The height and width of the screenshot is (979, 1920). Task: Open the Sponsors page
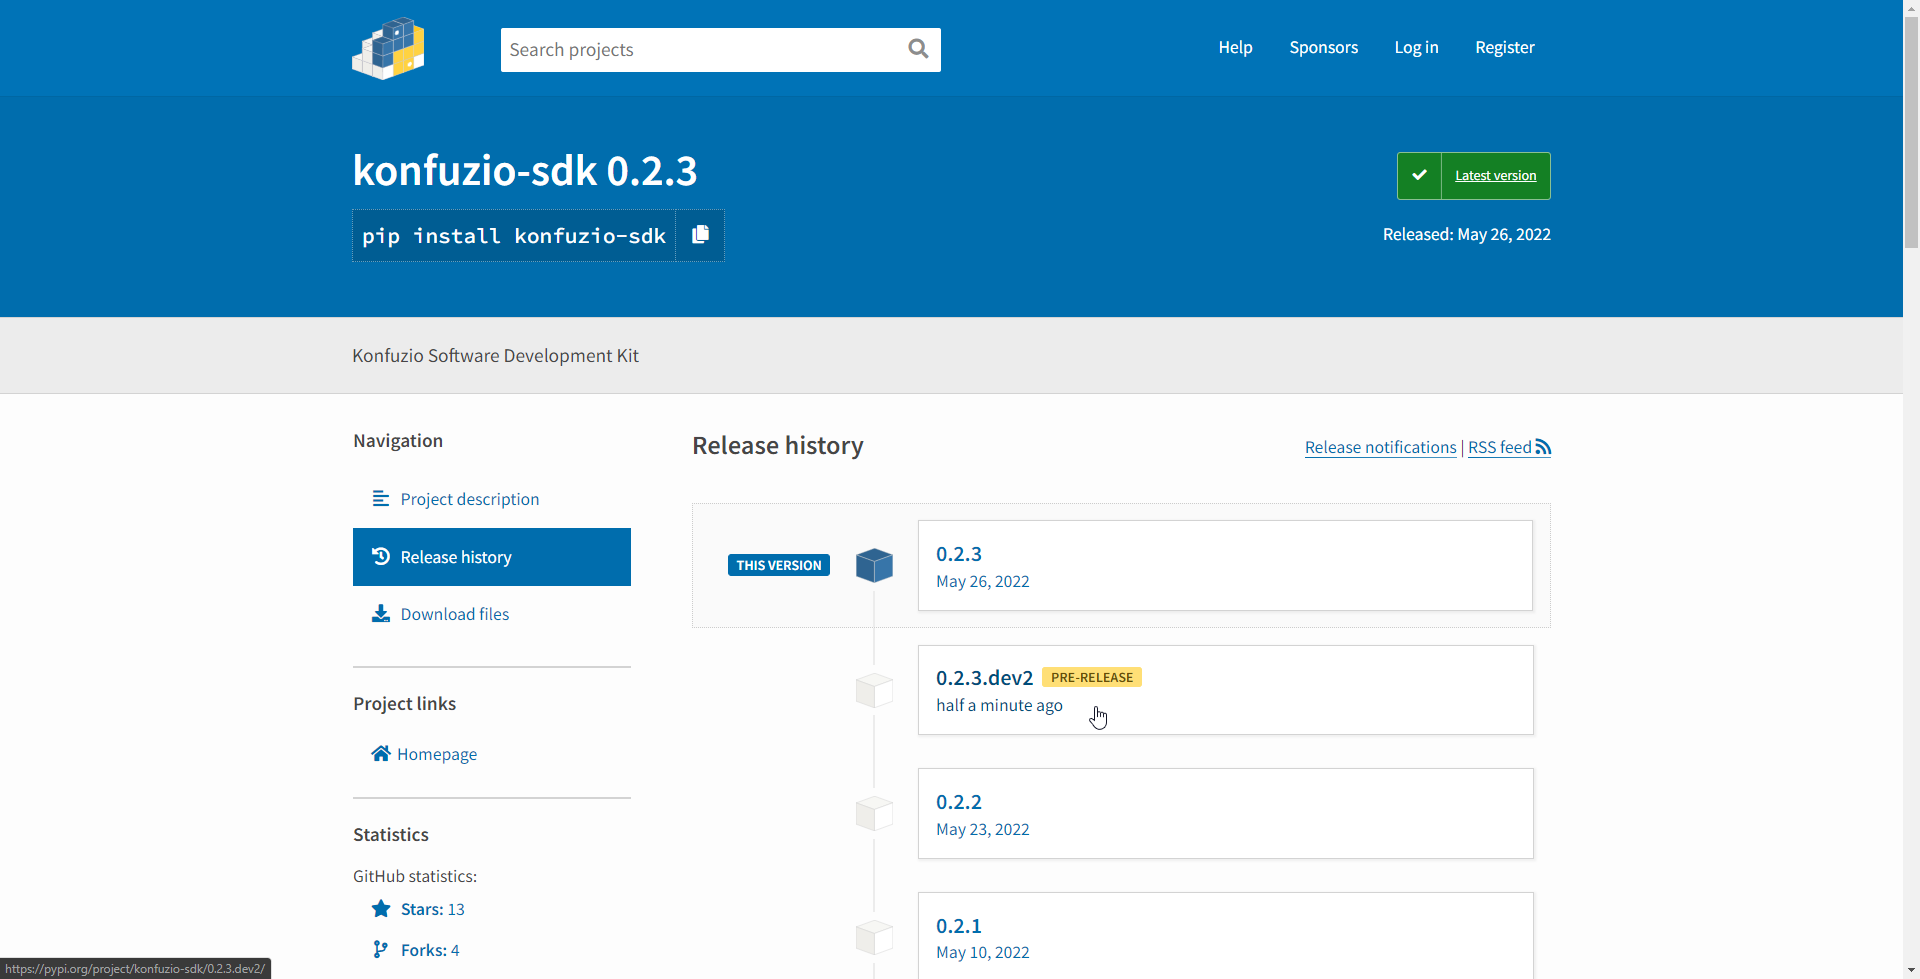point(1323,47)
